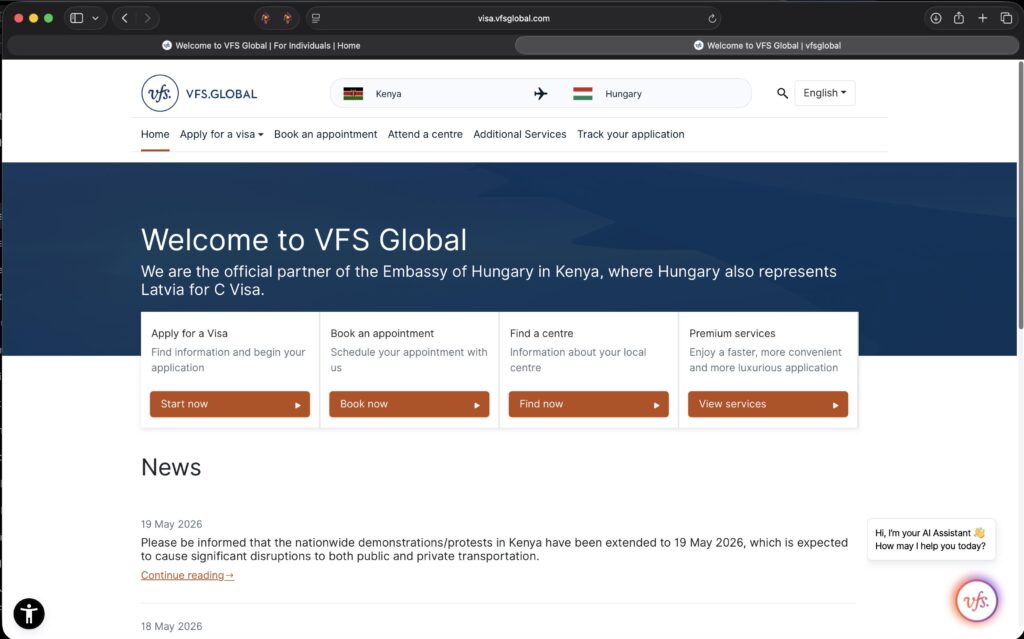This screenshot has width=1024, height=639.
Task: Click the News heading
Action: coord(171,467)
